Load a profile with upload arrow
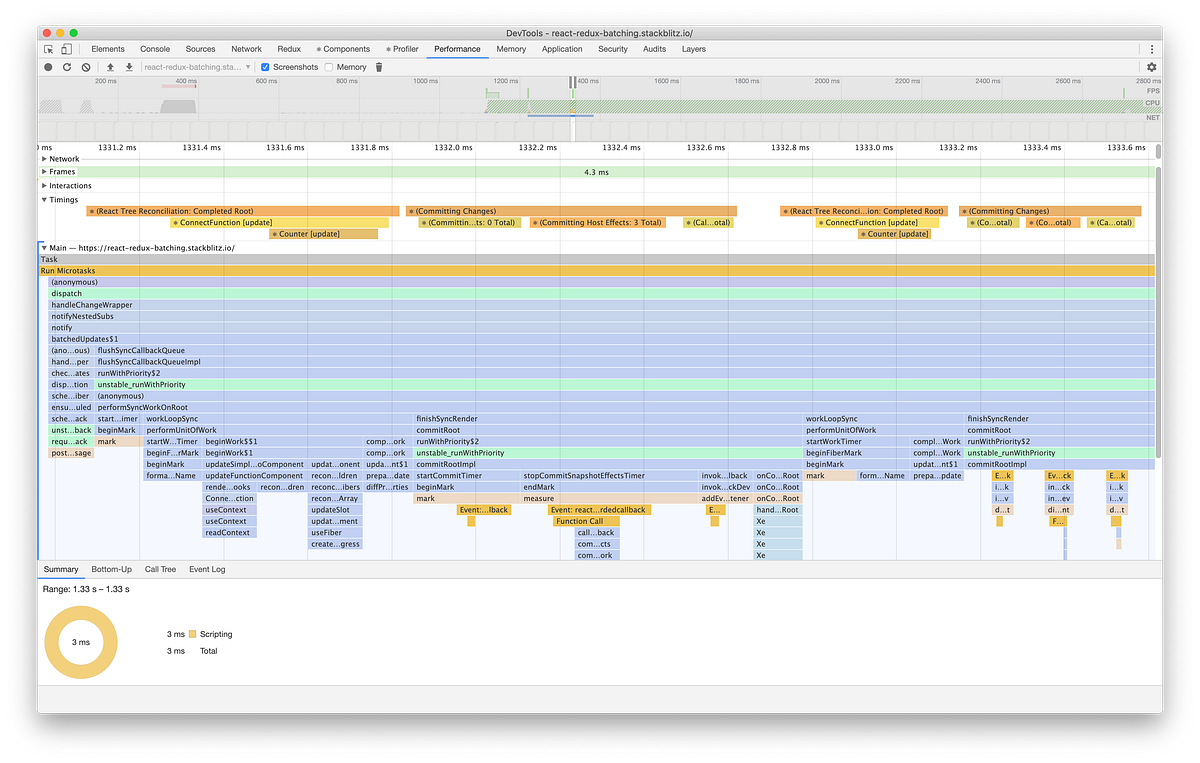1200x763 pixels. click(x=110, y=67)
